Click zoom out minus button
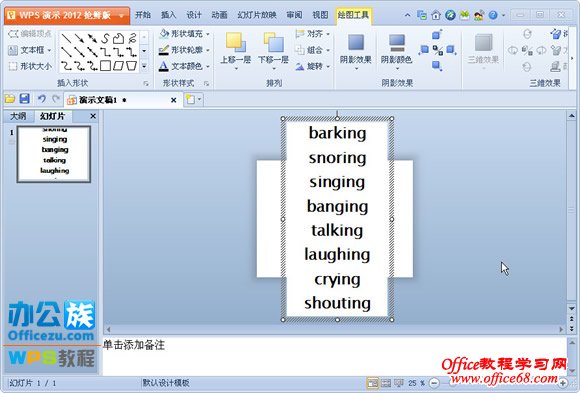The image size is (580, 393). coord(435,383)
